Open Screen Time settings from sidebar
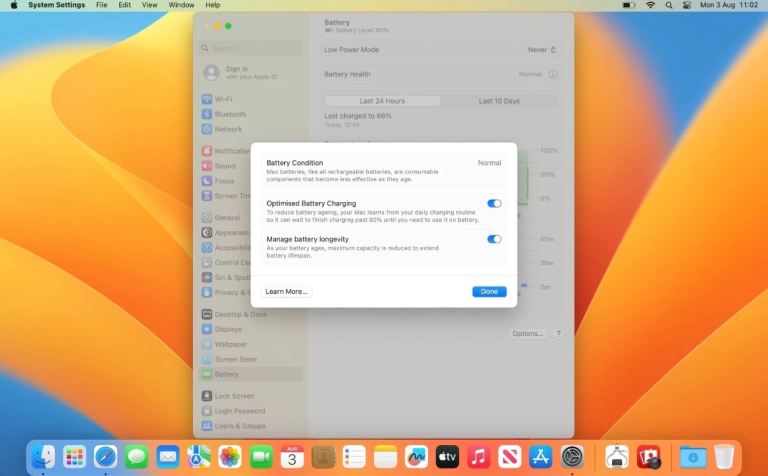Viewport: 768px width, 476px height. click(226, 196)
